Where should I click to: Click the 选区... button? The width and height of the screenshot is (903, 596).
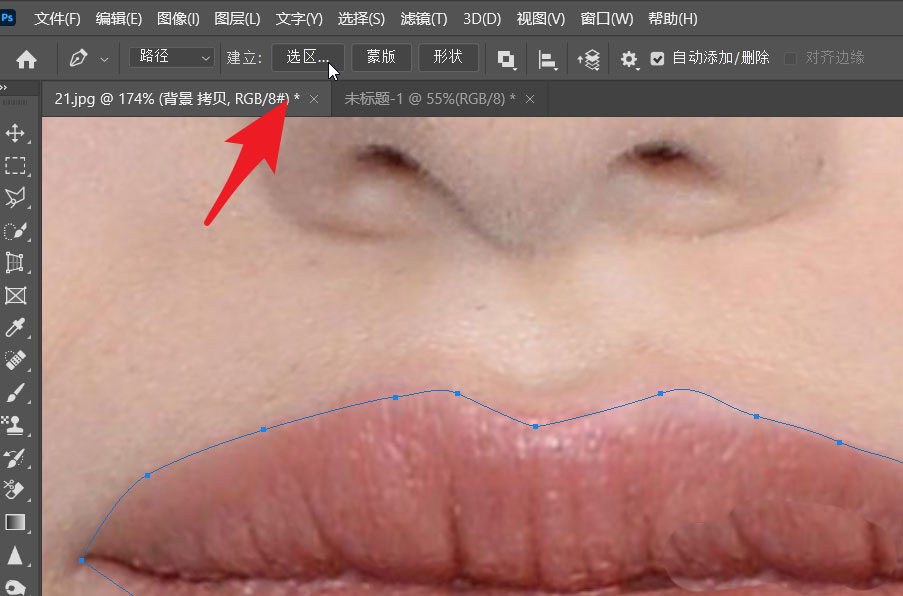pos(307,58)
